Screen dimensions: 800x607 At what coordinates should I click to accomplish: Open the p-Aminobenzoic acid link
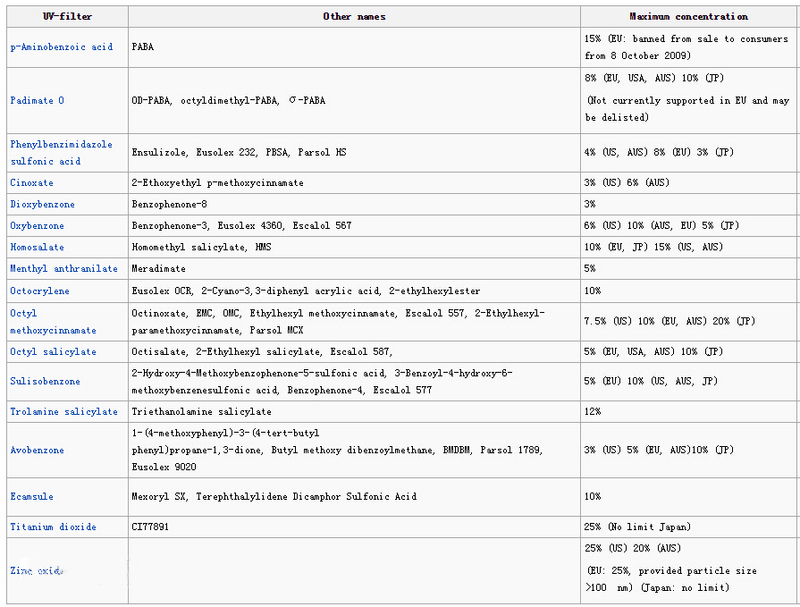pyautogui.click(x=61, y=47)
